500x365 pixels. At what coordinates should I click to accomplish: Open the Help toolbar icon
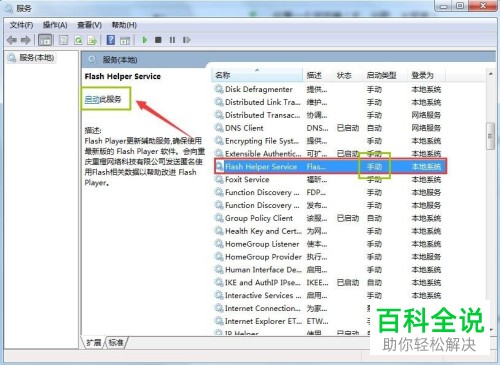[111, 40]
